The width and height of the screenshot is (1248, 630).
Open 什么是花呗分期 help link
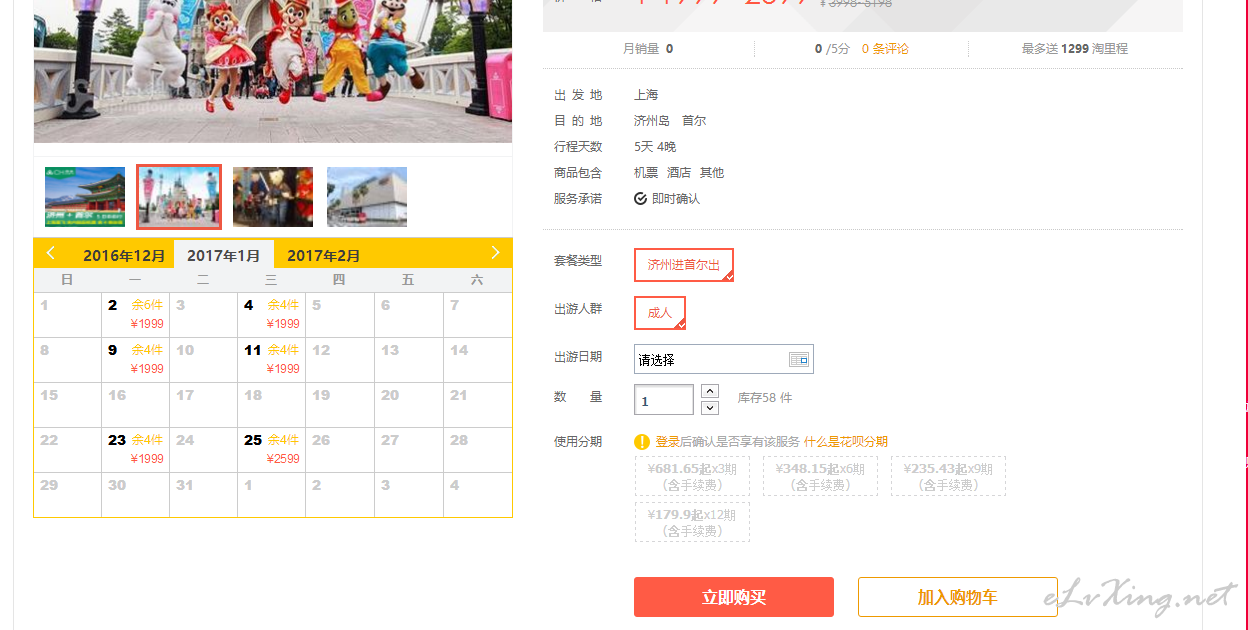[x=846, y=442]
